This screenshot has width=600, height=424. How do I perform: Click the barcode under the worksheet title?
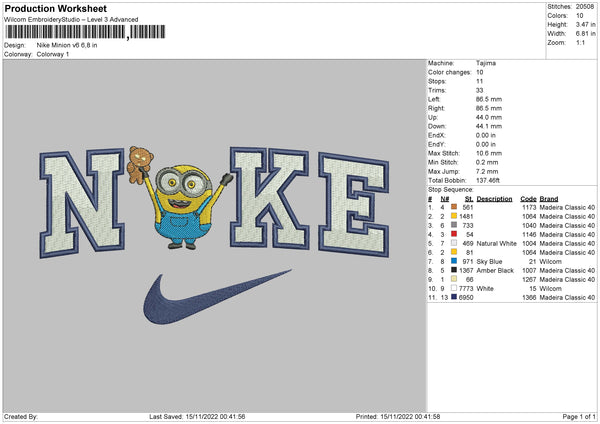[65, 33]
